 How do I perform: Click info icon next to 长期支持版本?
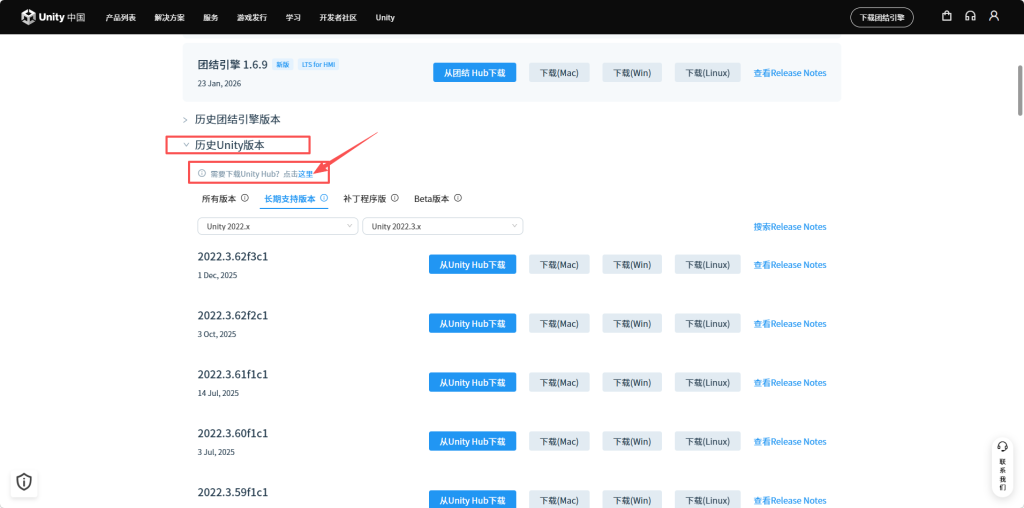324,198
